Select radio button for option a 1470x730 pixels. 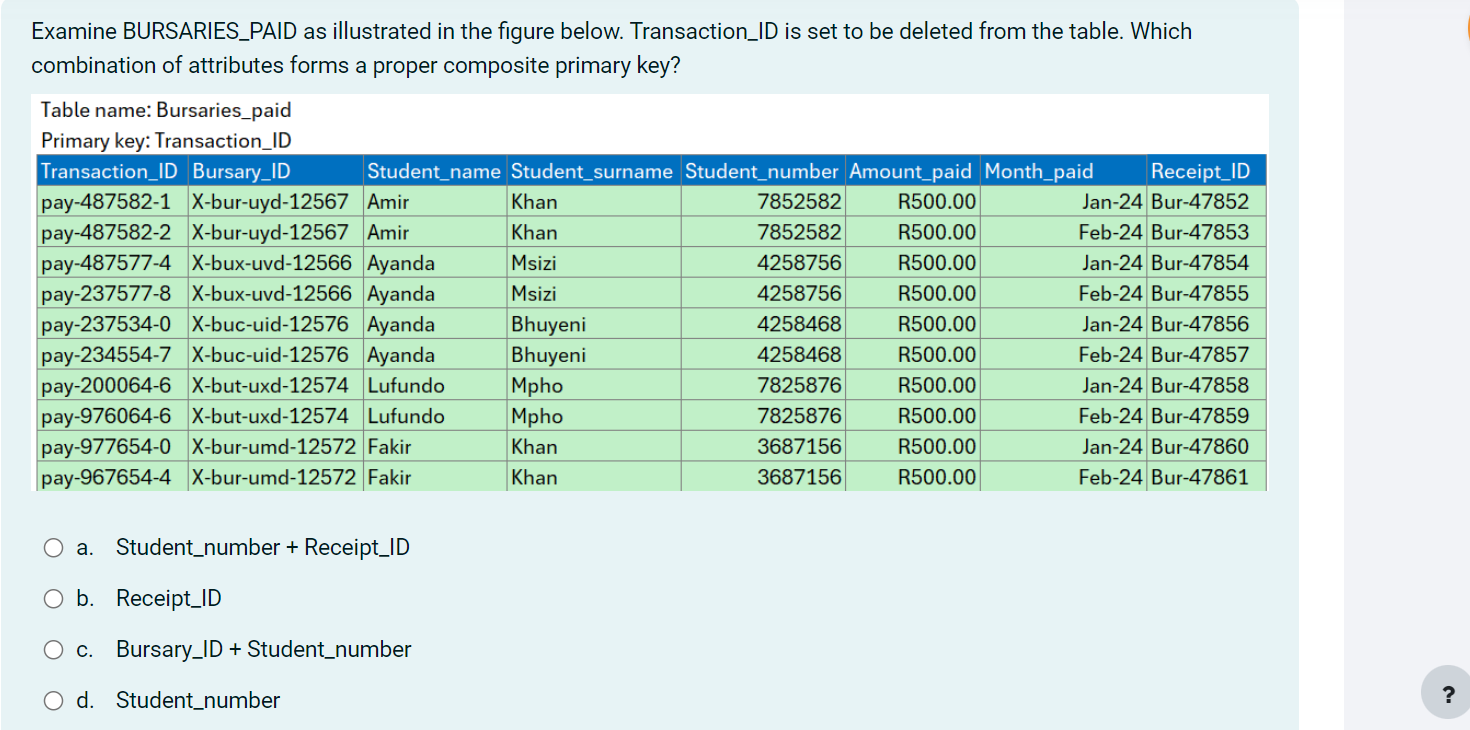point(53,547)
